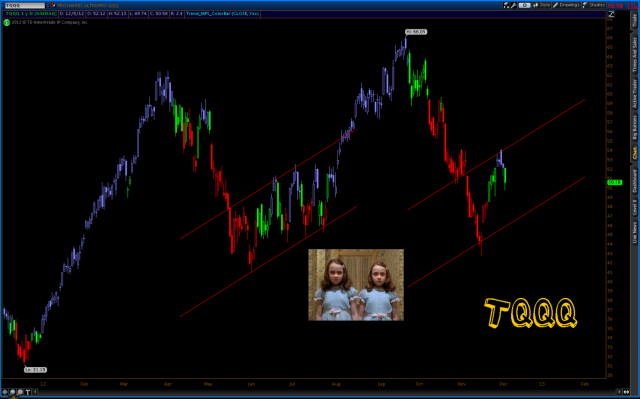Click the green current price tag on axis
Screen dimensions: 640x399
pos(614,182)
